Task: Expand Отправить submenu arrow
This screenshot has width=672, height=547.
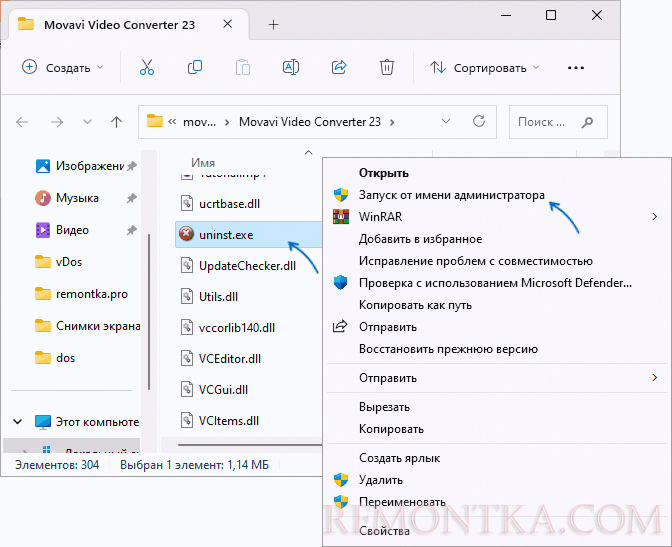Action: tap(654, 378)
